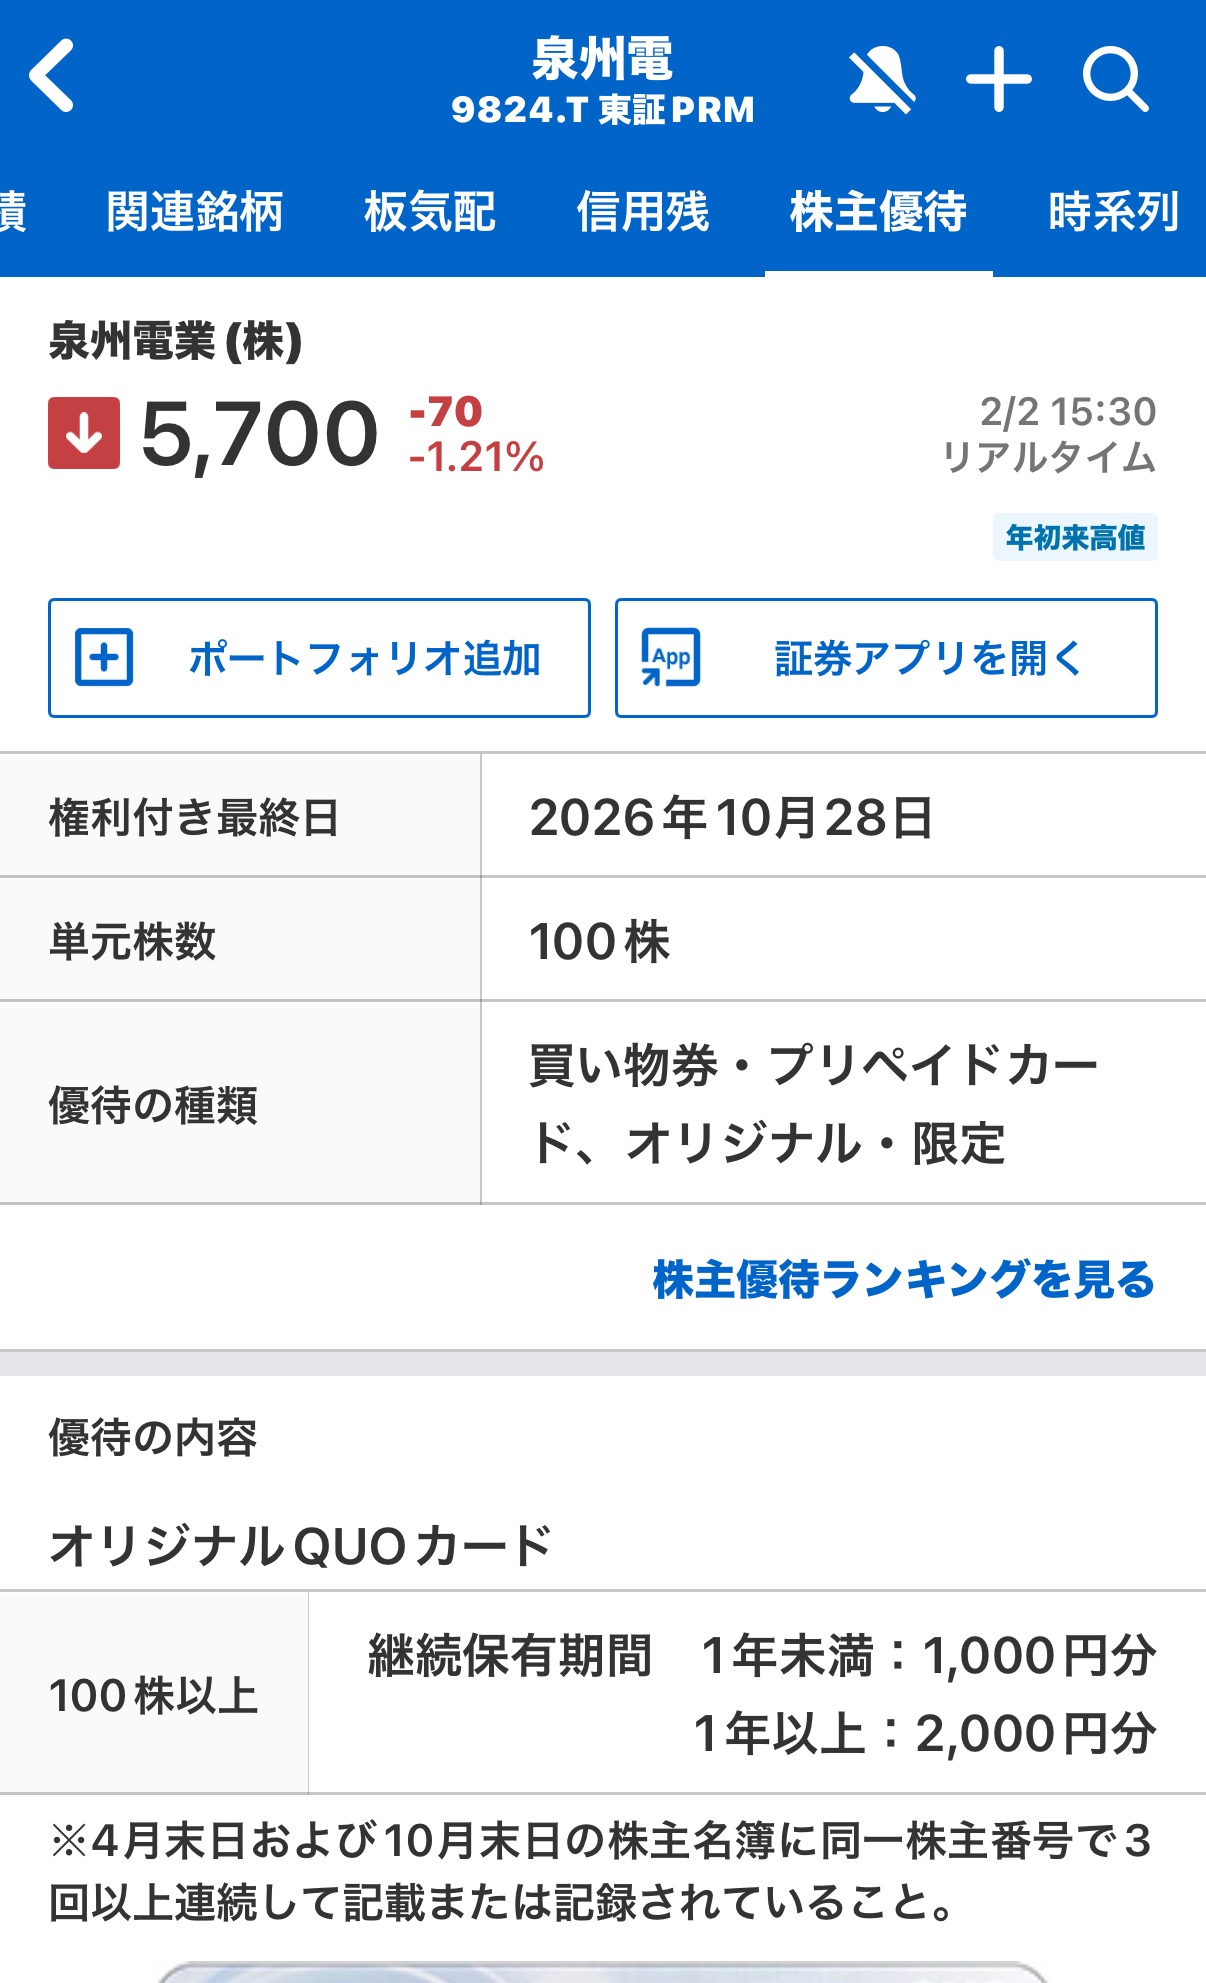1206x1983 pixels.
Task: Go to 時系列 tab
Action: 1113,212
